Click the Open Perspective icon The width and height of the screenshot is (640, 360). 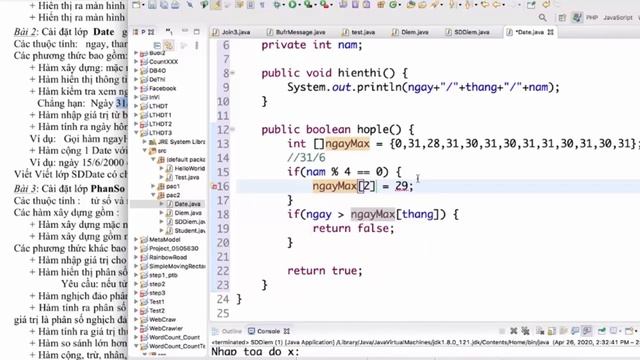[562, 18]
